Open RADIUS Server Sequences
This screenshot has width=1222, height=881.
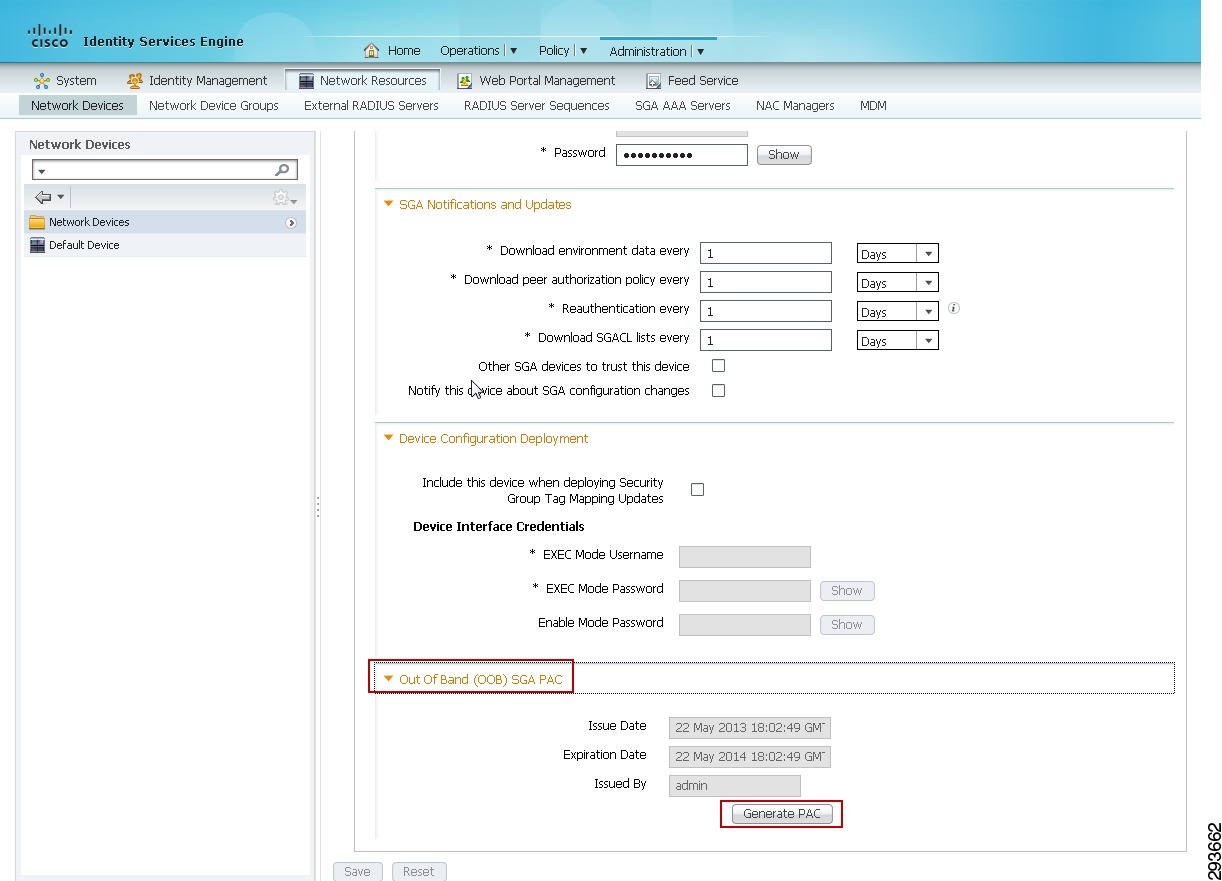(x=536, y=105)
